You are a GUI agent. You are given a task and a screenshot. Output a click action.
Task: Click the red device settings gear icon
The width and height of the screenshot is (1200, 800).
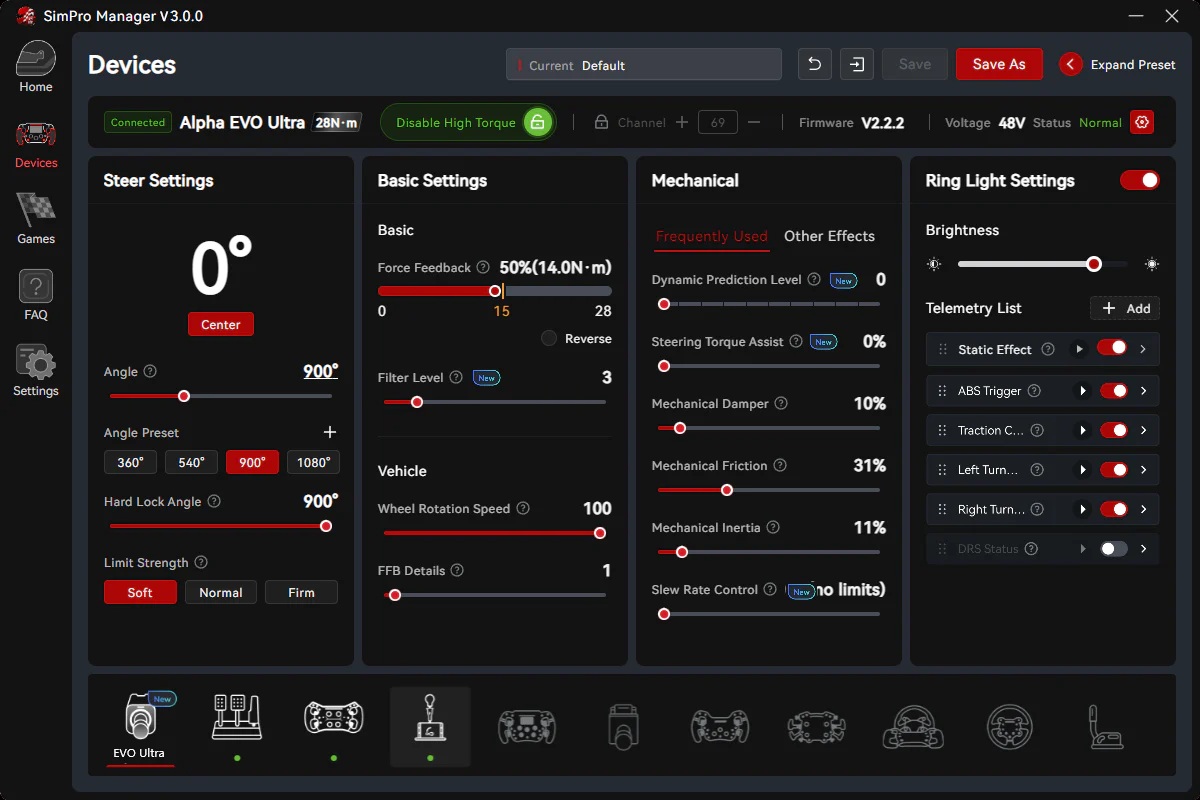click(x=1142, y=123)
